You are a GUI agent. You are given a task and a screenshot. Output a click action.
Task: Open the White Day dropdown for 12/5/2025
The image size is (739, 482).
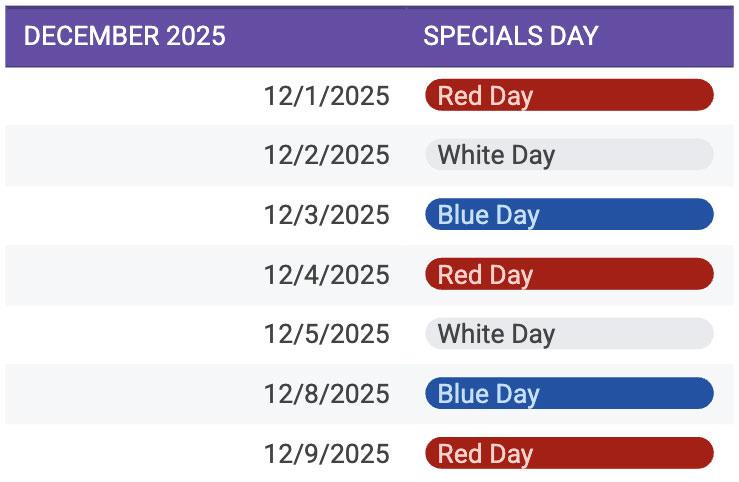569,334
